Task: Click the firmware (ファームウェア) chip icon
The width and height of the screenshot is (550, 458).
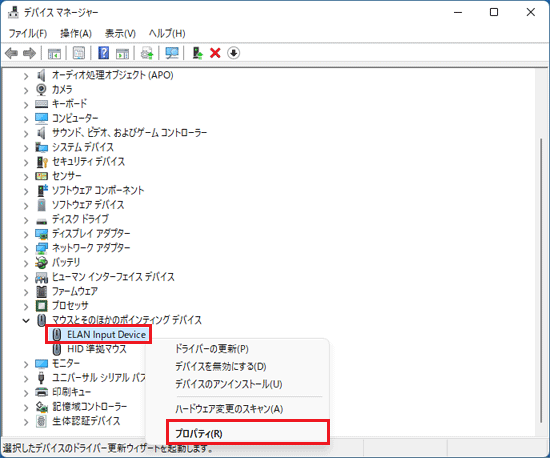Action: click(41, 291)
